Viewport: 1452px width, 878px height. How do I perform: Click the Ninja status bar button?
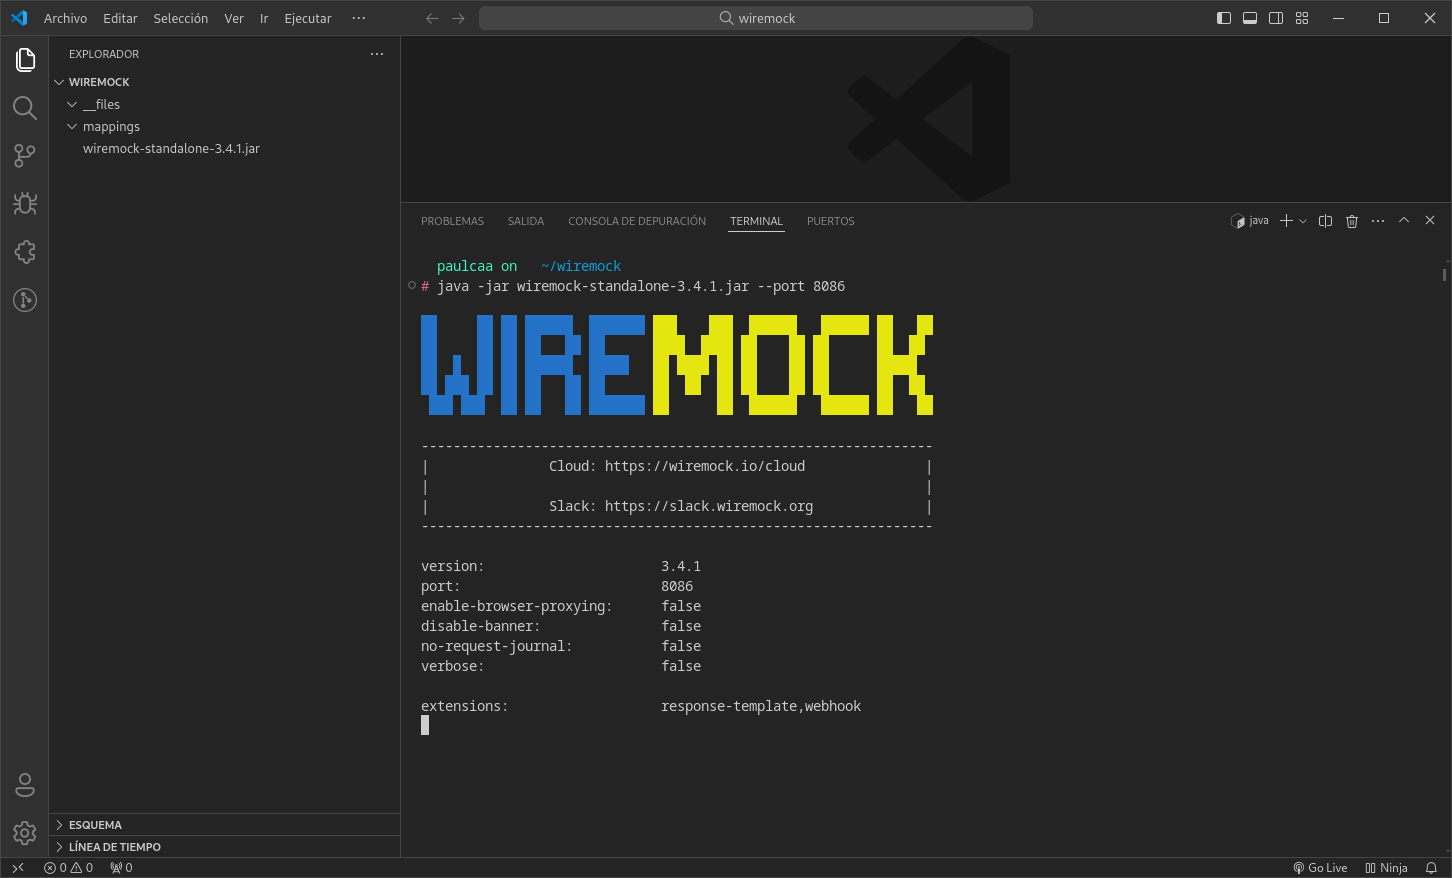click(x=1386, y=868)
